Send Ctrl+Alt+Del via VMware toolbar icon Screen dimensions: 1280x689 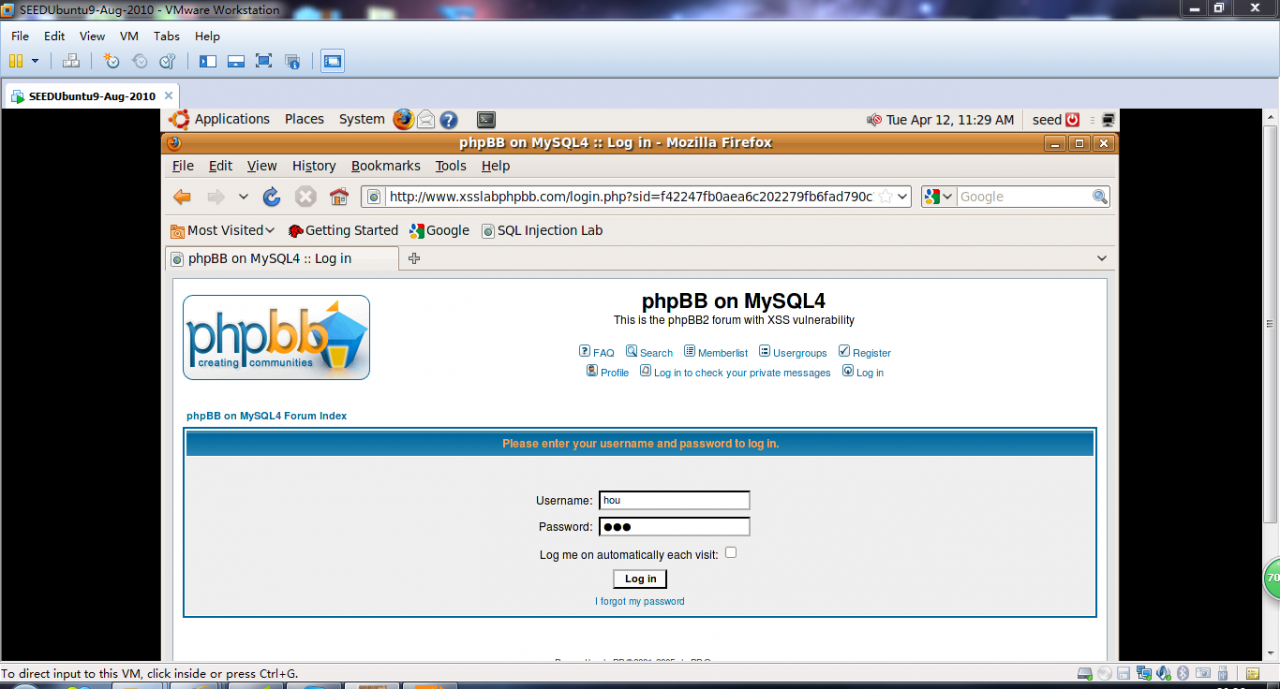[71, 61]
